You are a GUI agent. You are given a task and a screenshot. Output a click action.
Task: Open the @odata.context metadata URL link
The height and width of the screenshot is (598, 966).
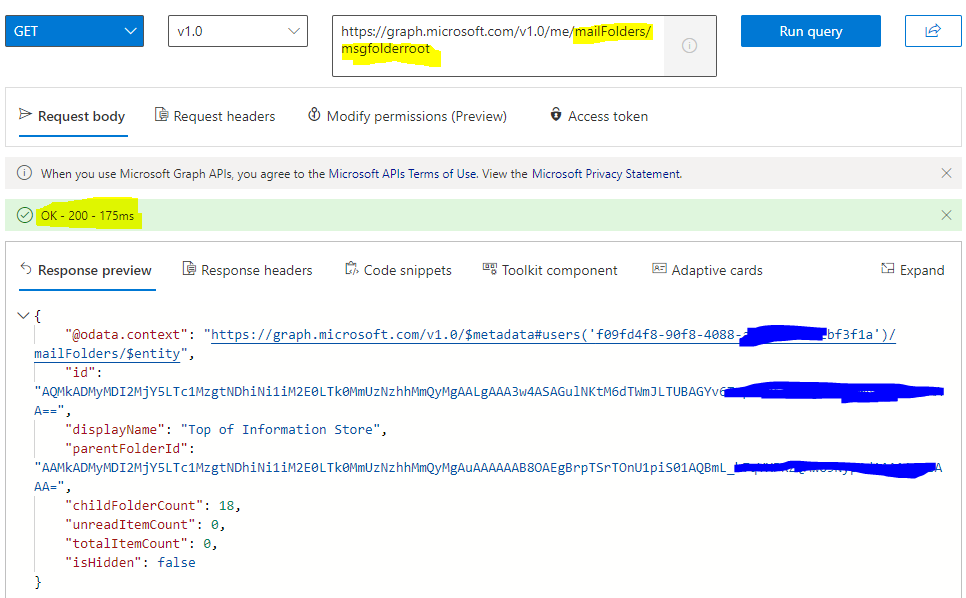click(400, 334)
